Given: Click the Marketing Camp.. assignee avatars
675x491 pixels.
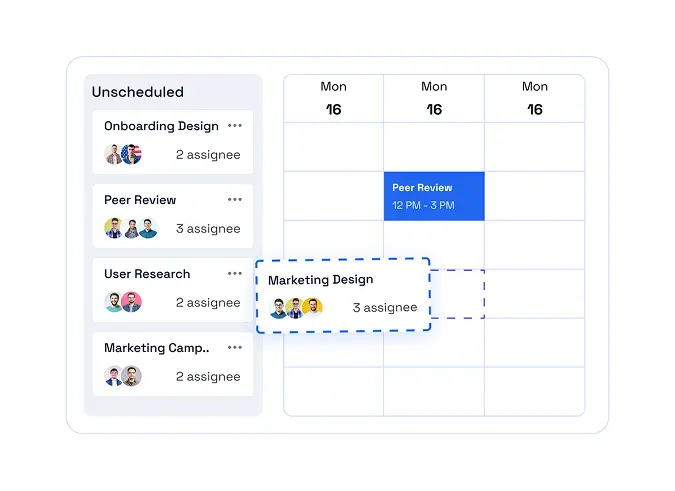Looking at the screenshot, I should click(x=123, y=376).
